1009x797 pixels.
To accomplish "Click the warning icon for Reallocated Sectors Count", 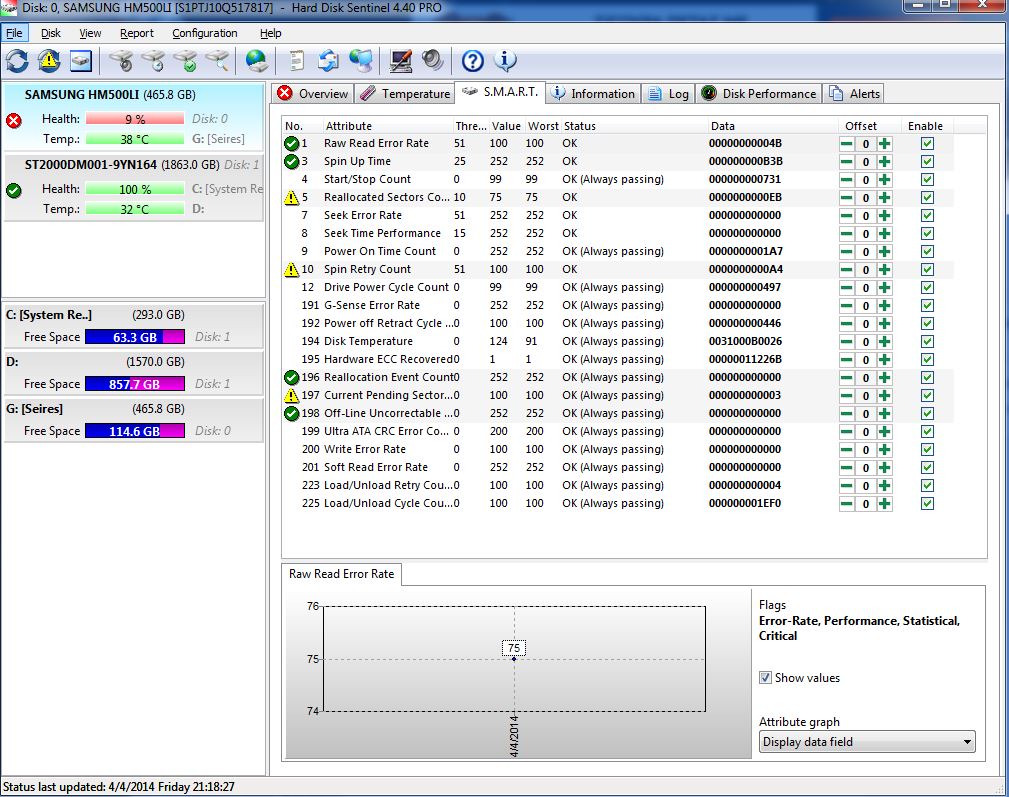I will [292, 197].
